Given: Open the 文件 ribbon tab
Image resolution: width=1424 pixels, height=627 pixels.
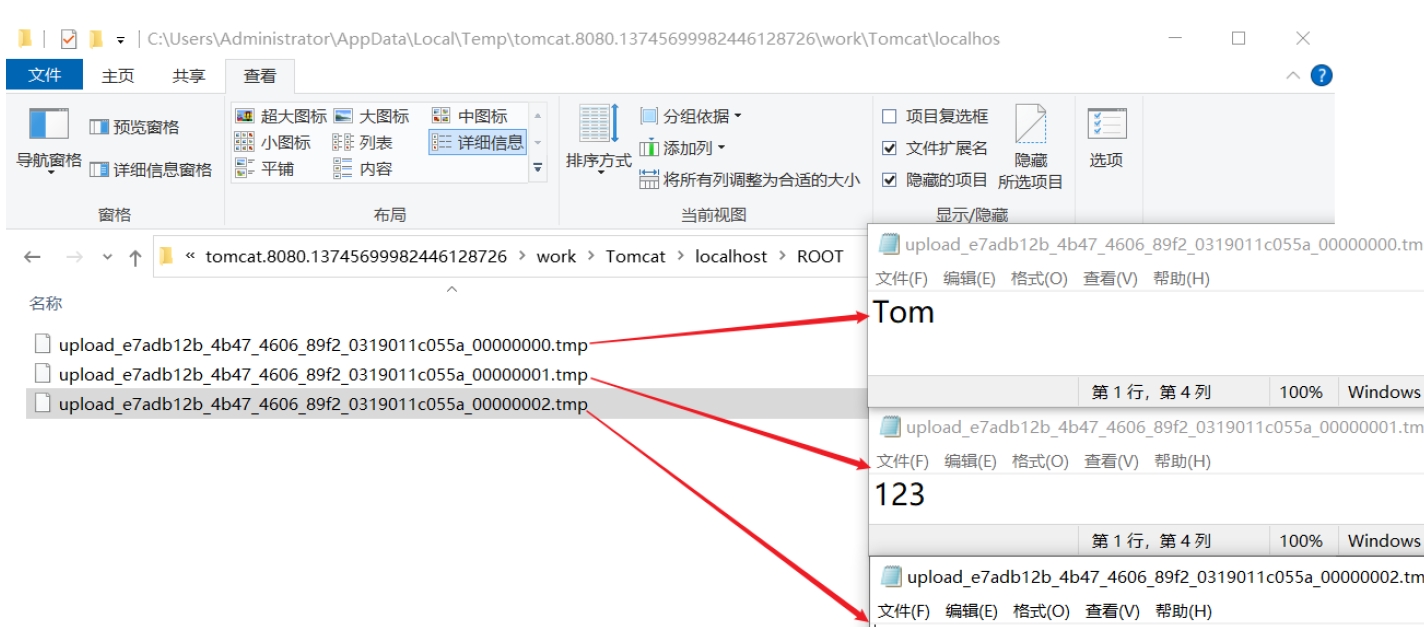Looking at the screenshot, I should 44,76.
